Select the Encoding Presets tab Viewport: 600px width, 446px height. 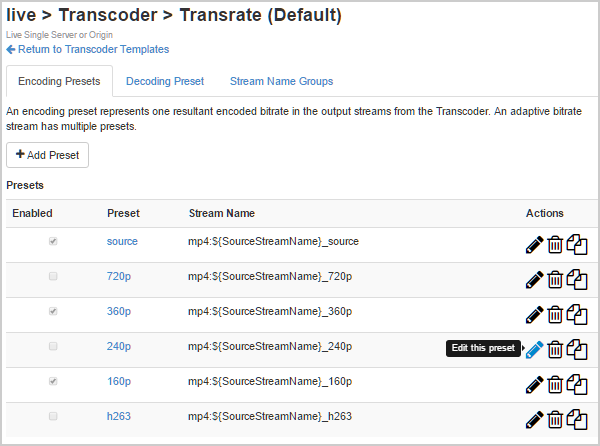point(59,81)
